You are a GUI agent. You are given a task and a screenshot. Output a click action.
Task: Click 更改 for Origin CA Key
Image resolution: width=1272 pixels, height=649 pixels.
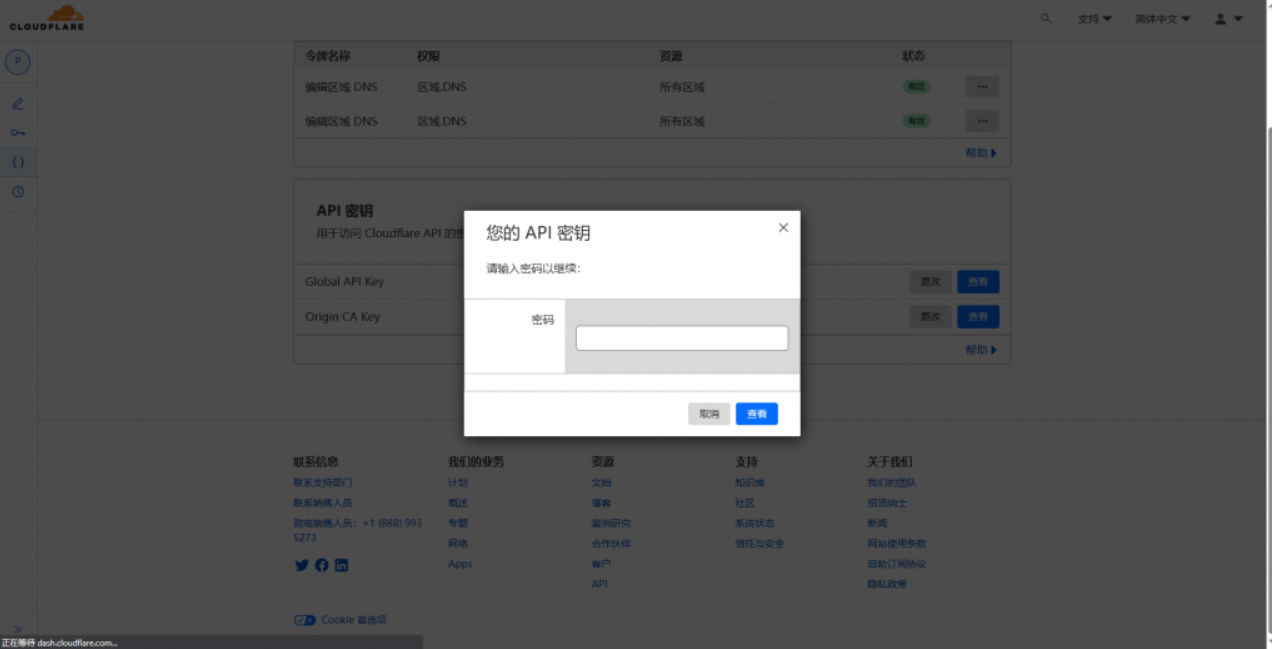[930, 317]
